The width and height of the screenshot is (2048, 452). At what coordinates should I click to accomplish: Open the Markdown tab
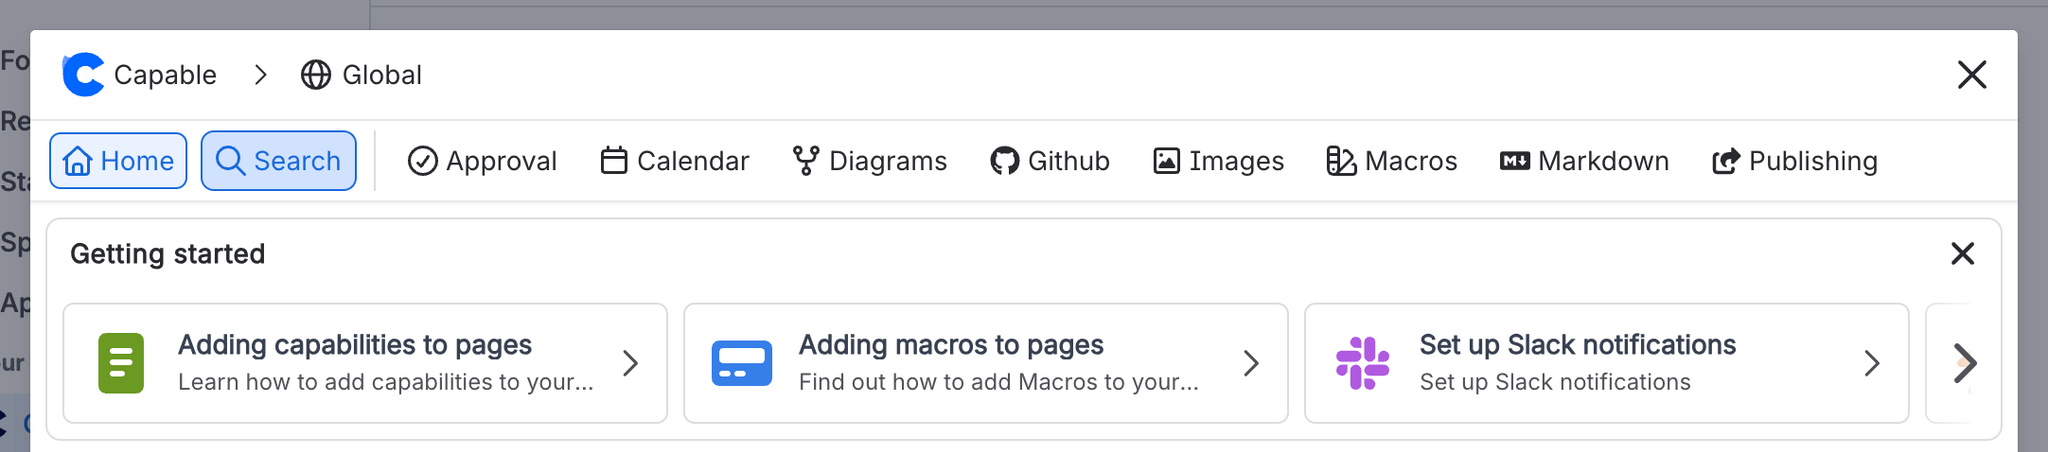[1584, 161]
